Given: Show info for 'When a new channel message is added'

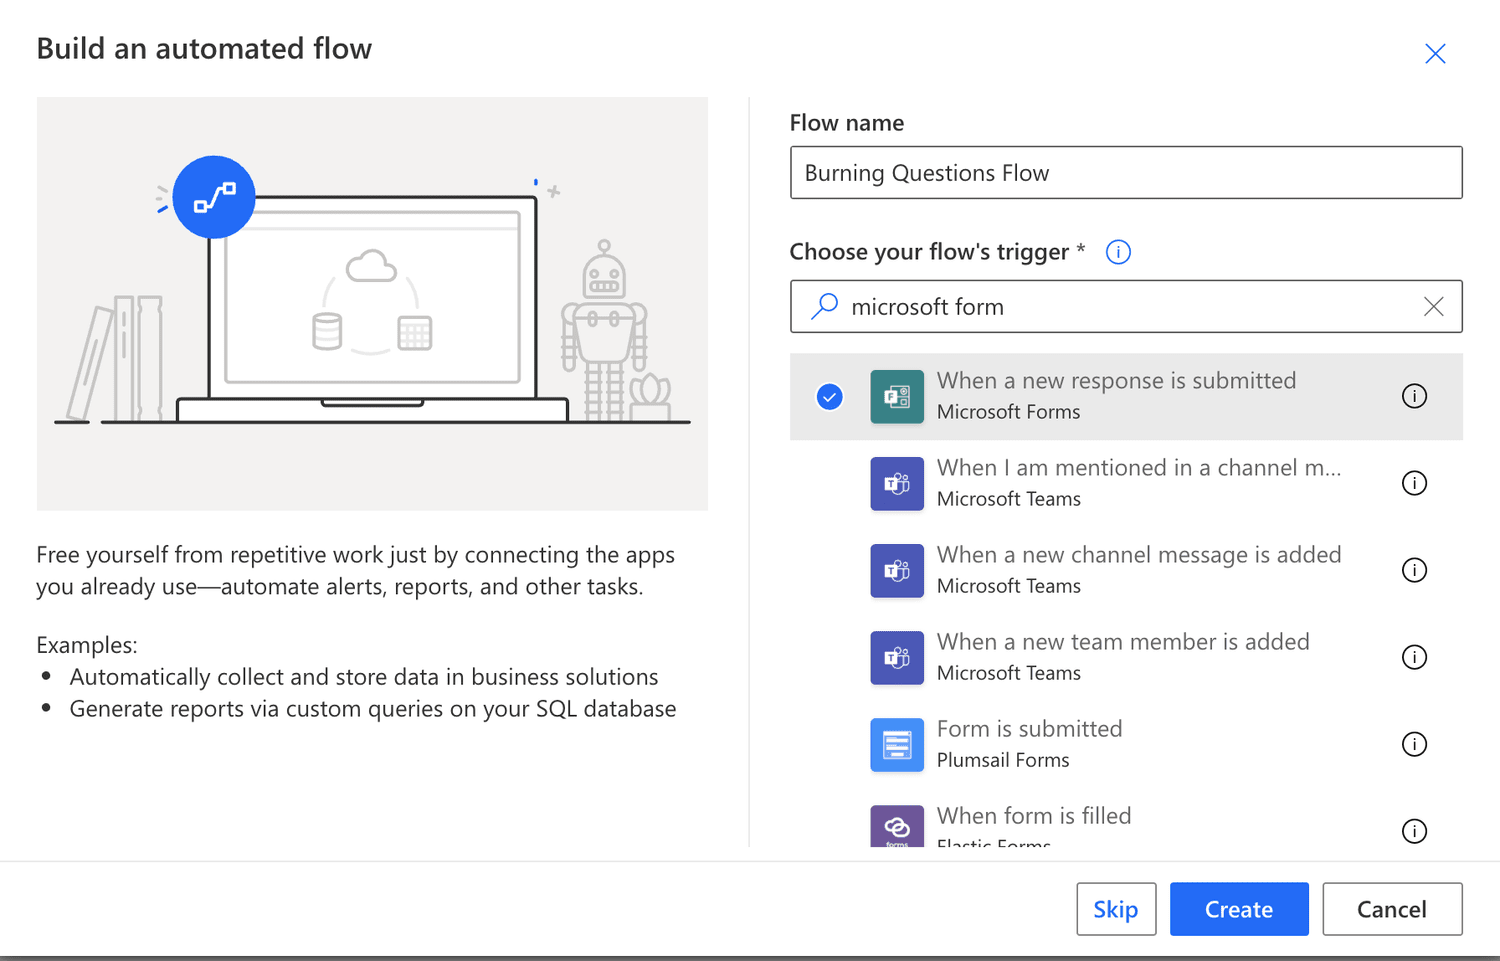Looking at the screenshot, I should click(x=1414, y=570).
